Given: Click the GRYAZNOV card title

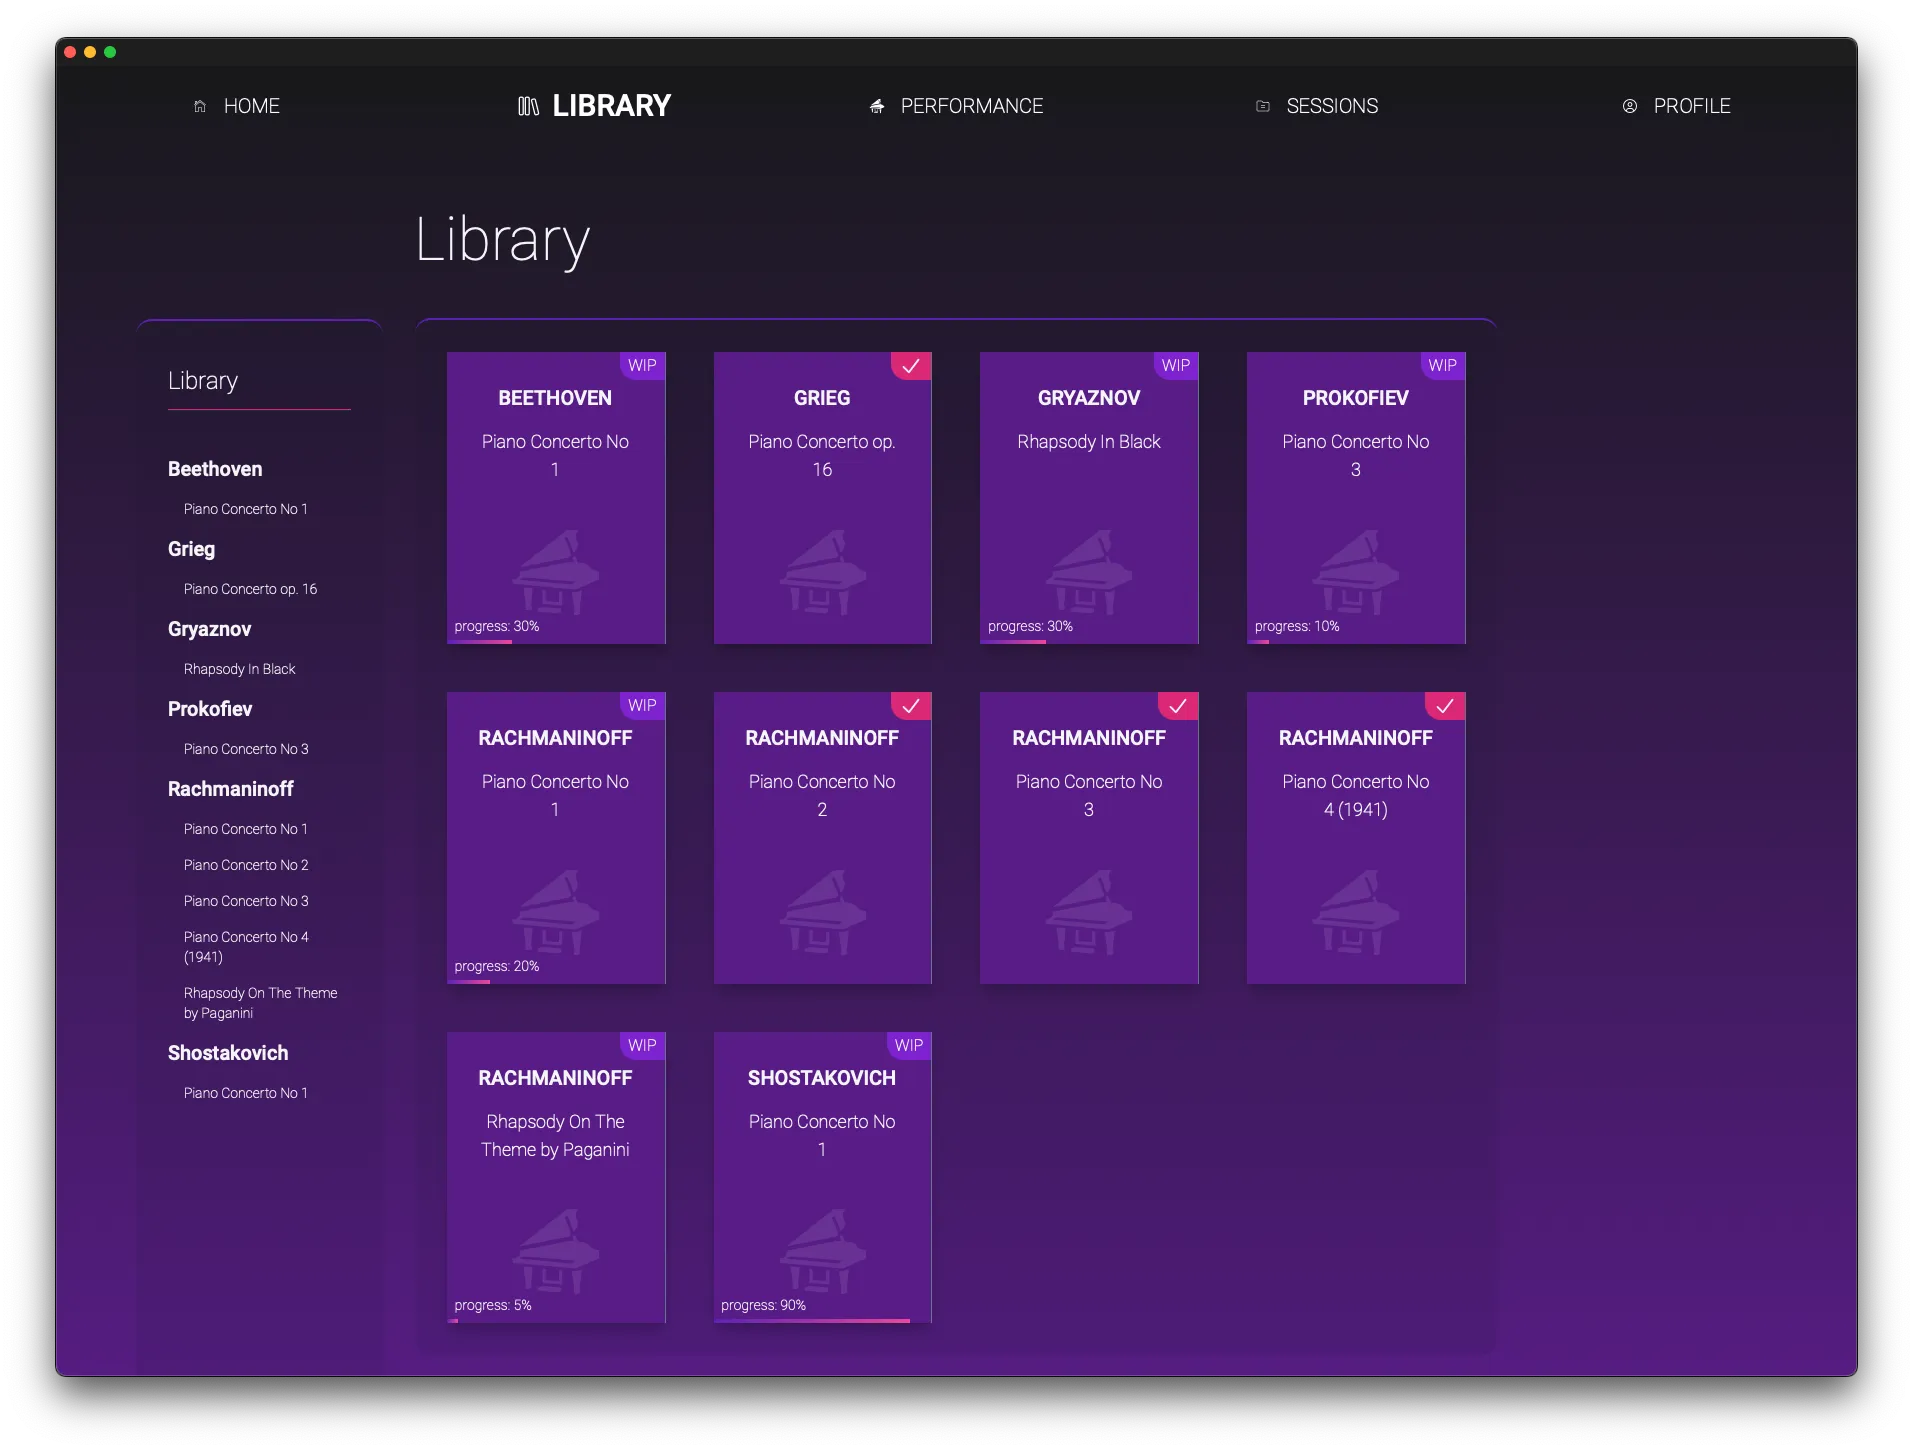Looking at the screenshot, I should pyautogui.click(x=1089, y=398).
